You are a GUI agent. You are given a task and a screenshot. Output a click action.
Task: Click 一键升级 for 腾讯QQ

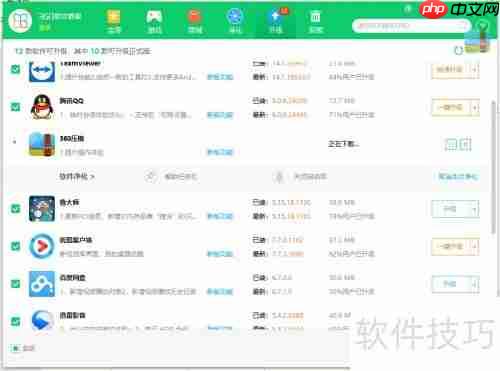pos(450,108)
